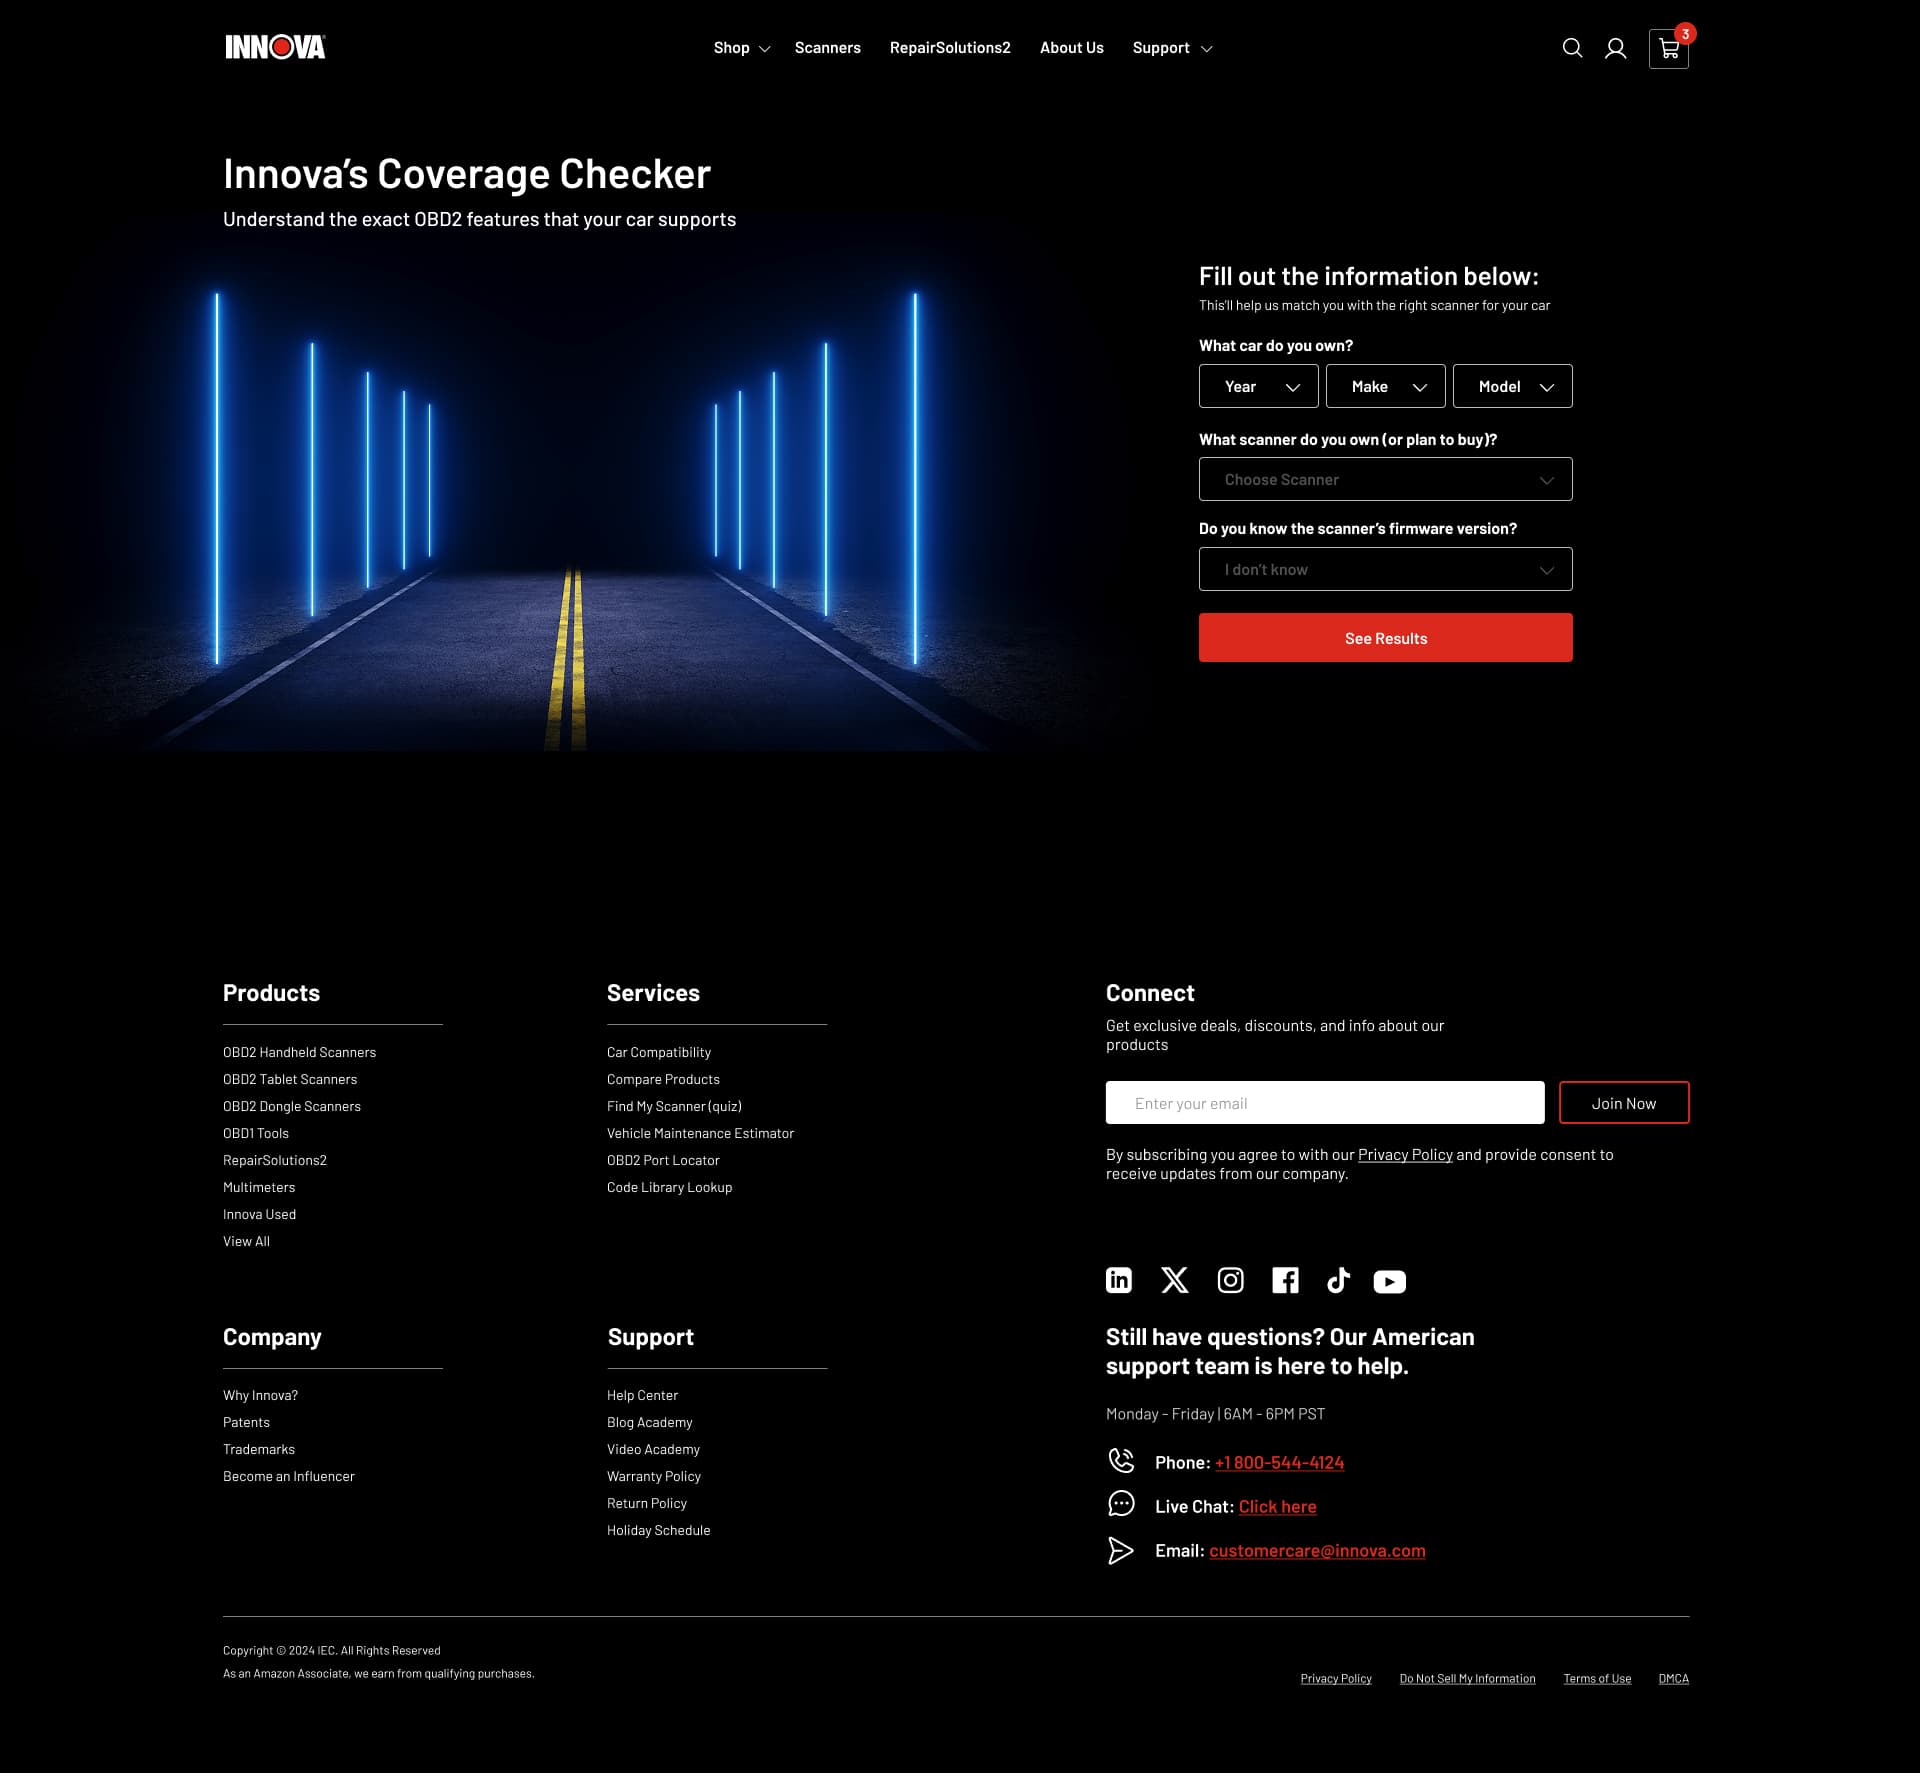Open Become an Influencer link

289,1476
